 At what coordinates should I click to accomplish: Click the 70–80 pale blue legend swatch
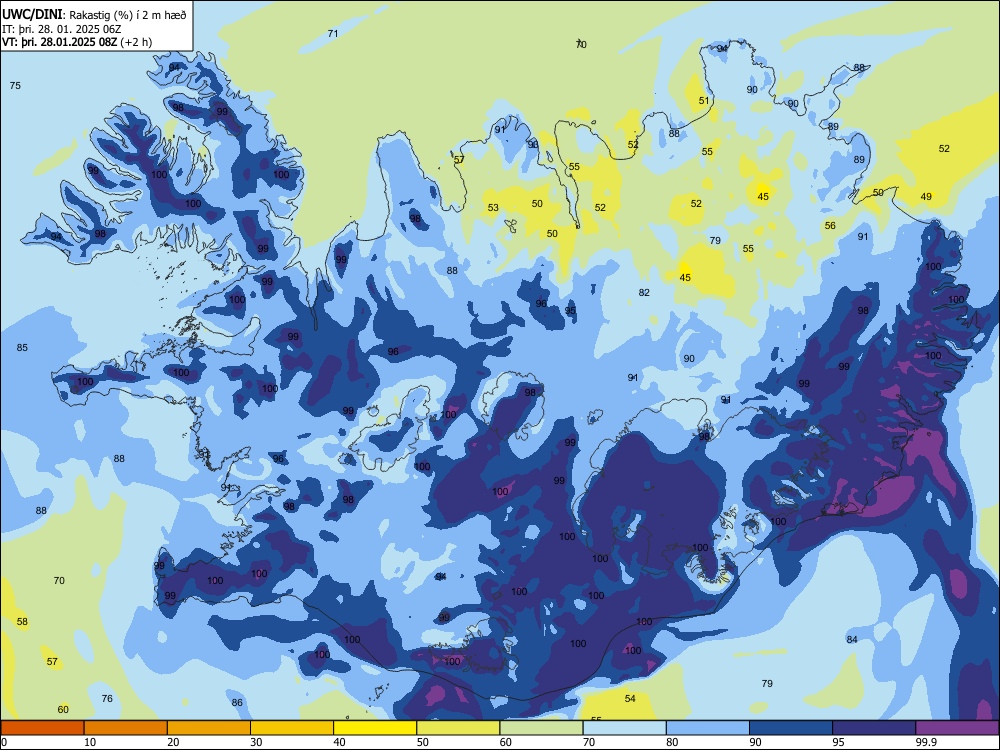pyautogui.click(x=624, y=728)
